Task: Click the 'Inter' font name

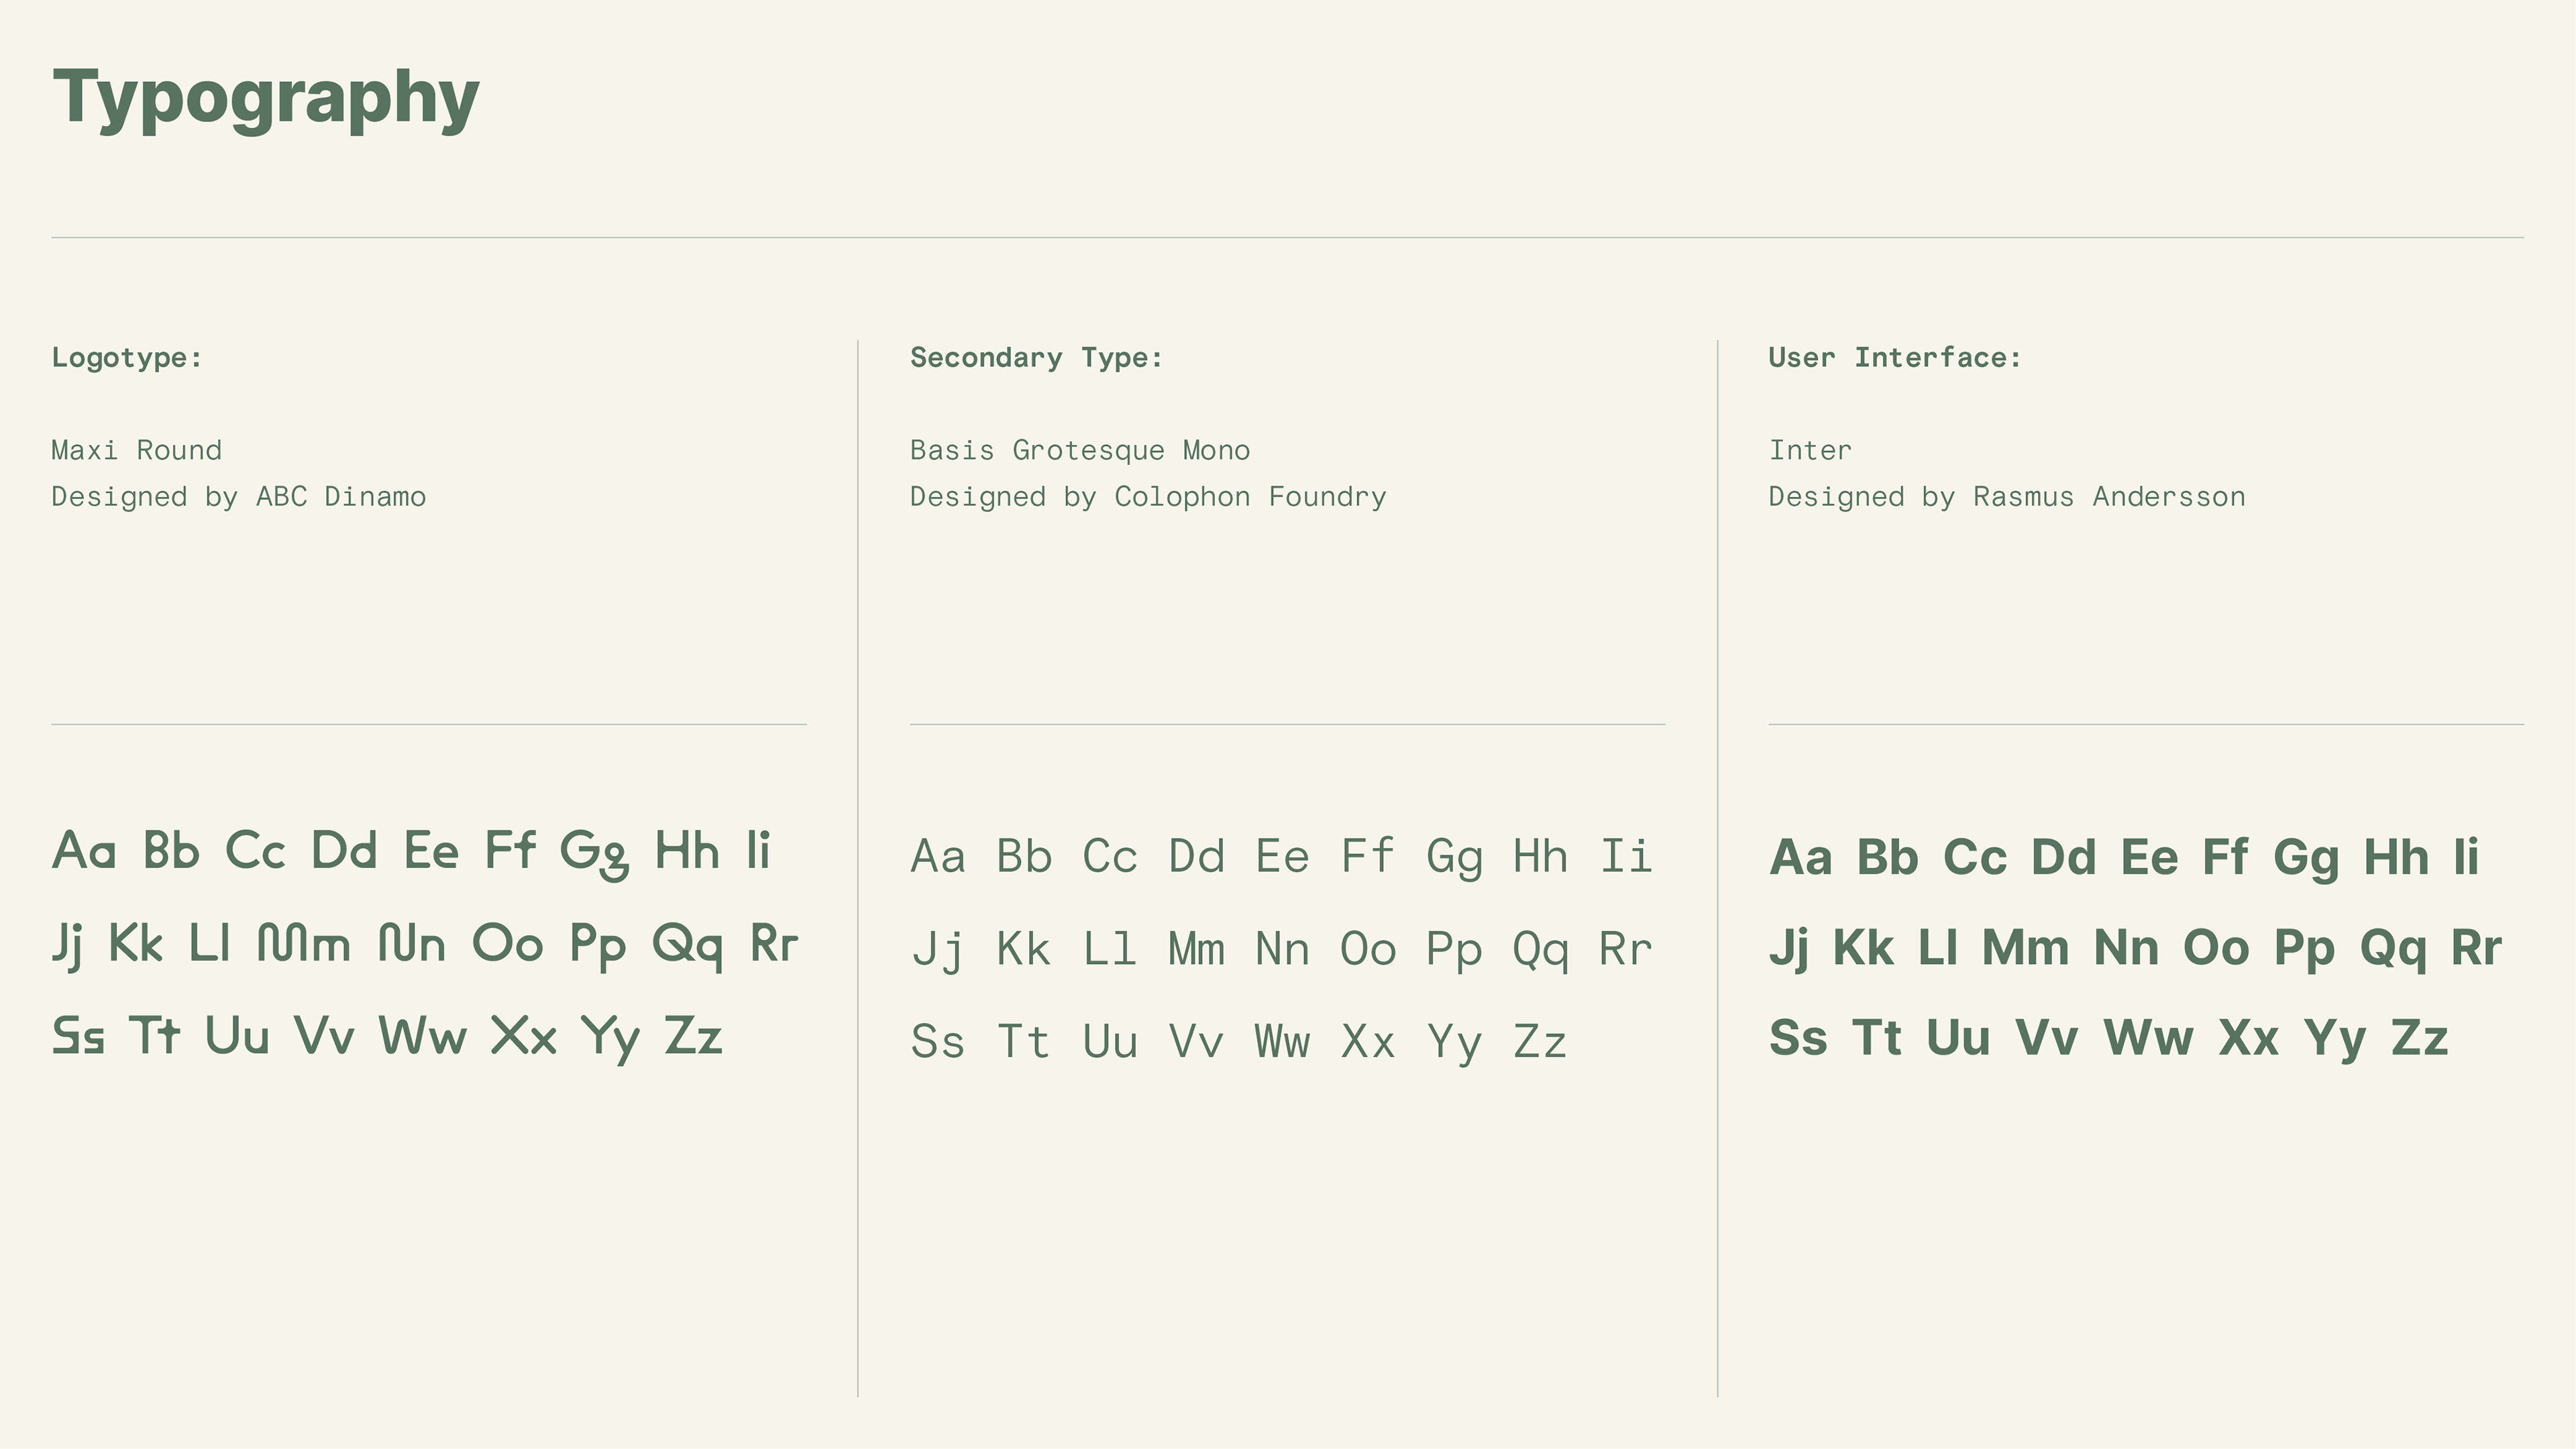Action: coord(1811,450)
